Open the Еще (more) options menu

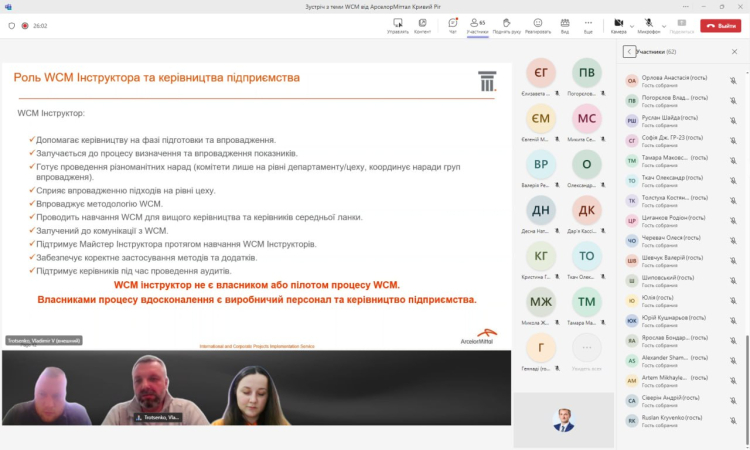588,24
